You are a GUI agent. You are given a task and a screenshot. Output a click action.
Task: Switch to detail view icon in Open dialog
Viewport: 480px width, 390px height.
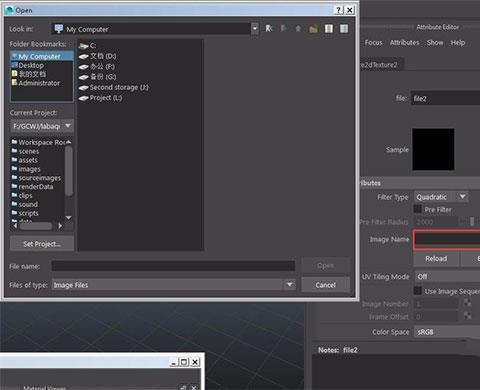click(344, 29)
